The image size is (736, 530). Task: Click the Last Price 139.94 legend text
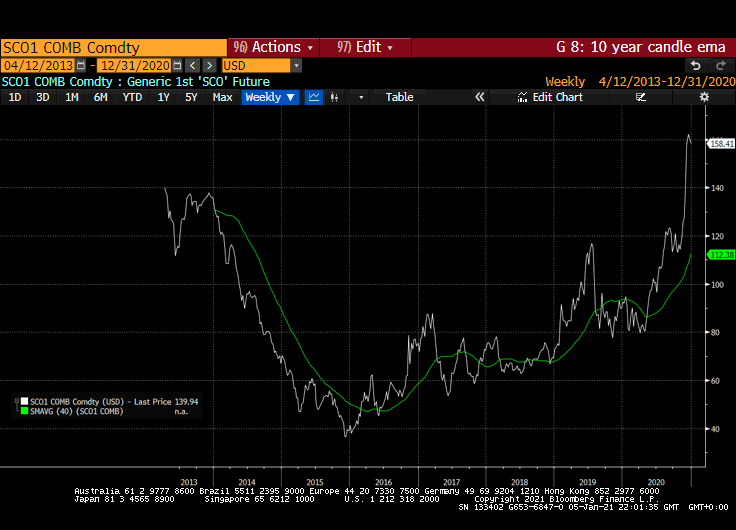tap(166, 402)
